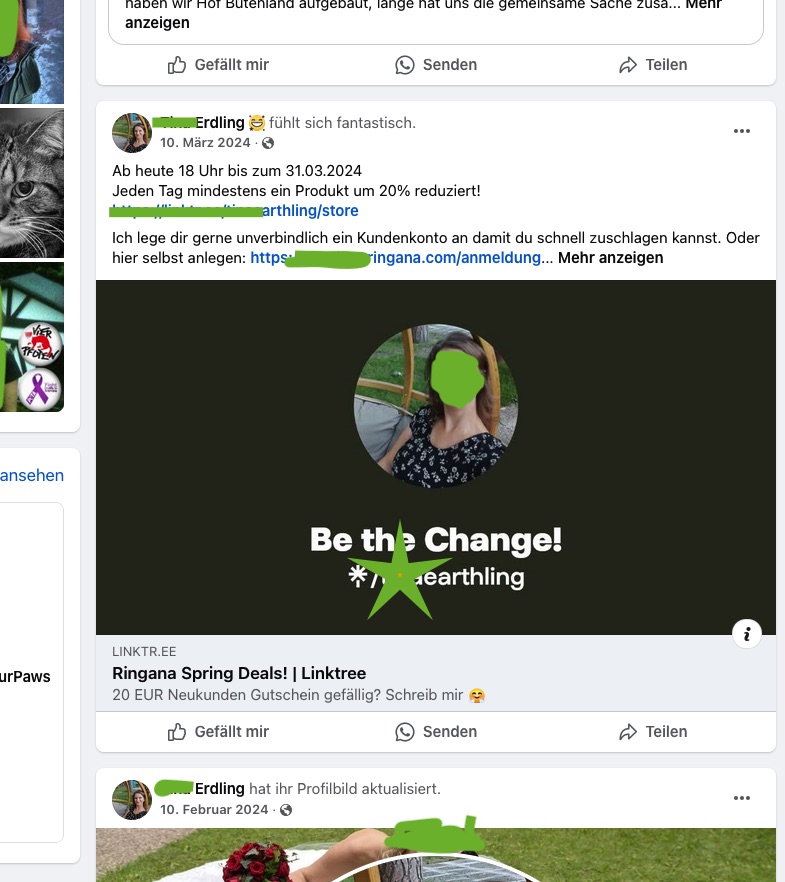Send the Hof Butenland post via WhatsApp

pos(436,65)
